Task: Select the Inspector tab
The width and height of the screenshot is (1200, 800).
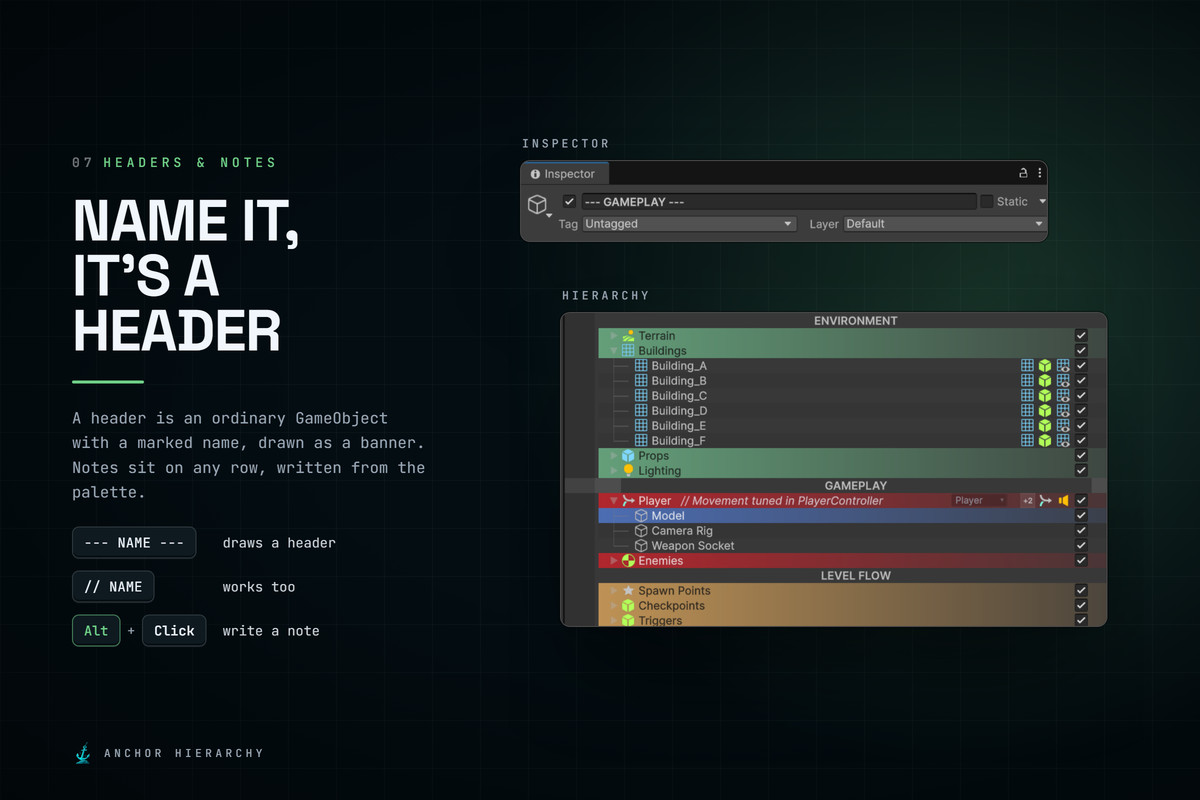Action: click(564, 174)
